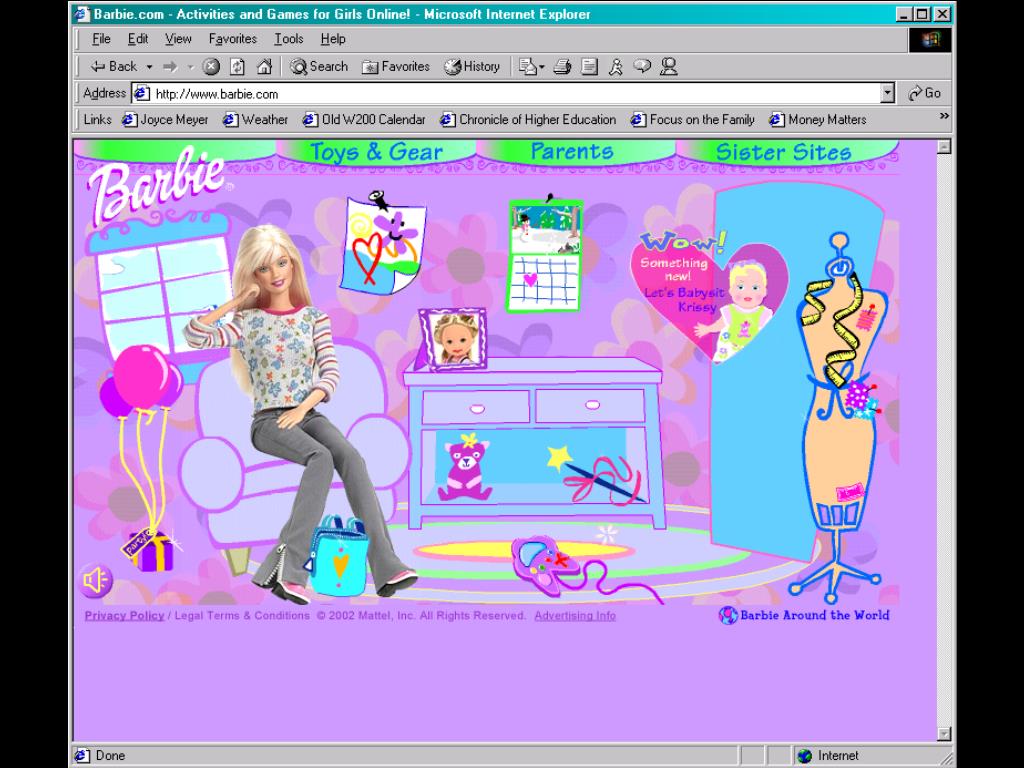
Task: Open the Back history dropdown arrow
Action: [149, 67]
